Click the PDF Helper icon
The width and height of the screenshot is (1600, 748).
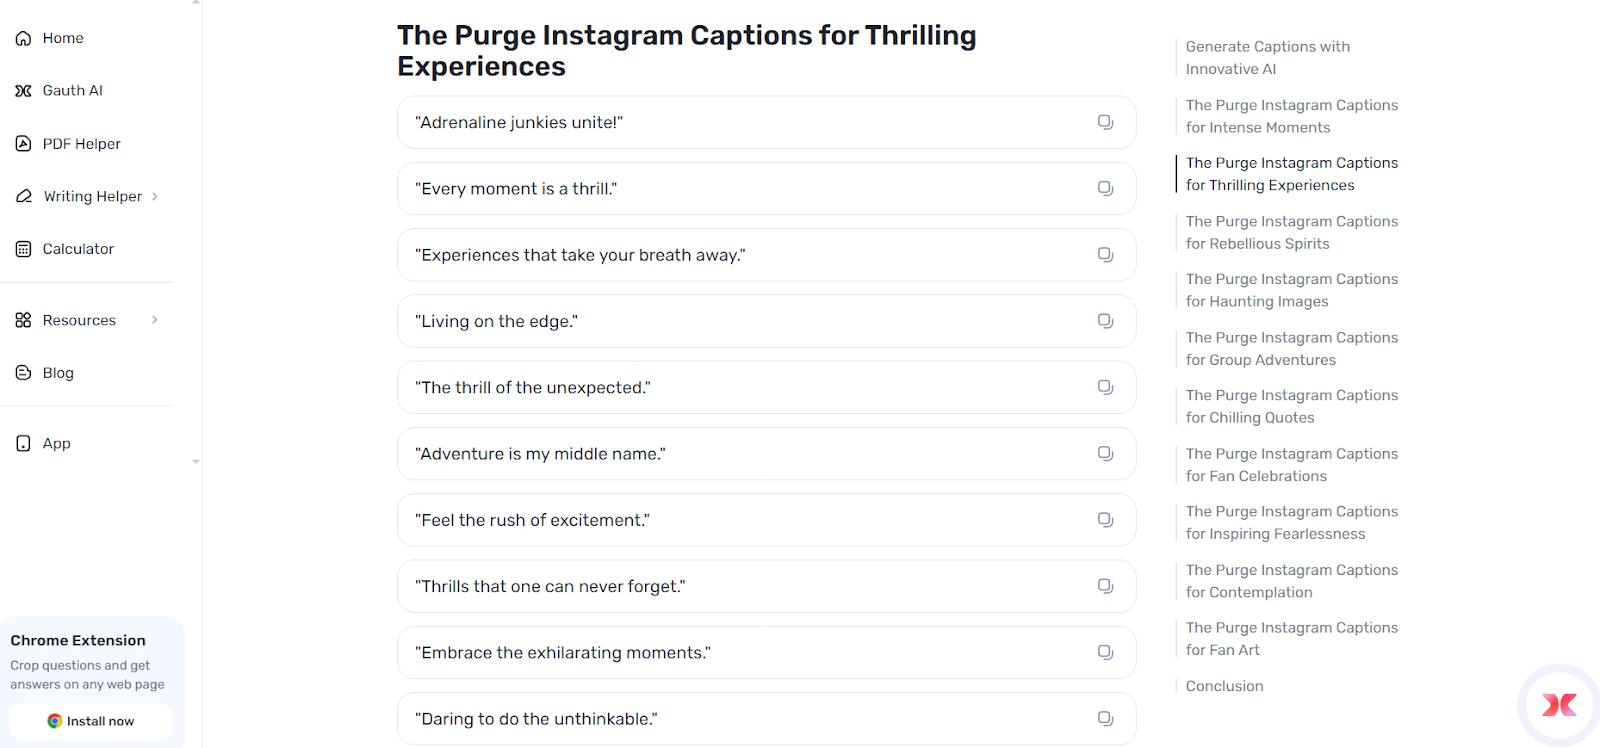23,143
